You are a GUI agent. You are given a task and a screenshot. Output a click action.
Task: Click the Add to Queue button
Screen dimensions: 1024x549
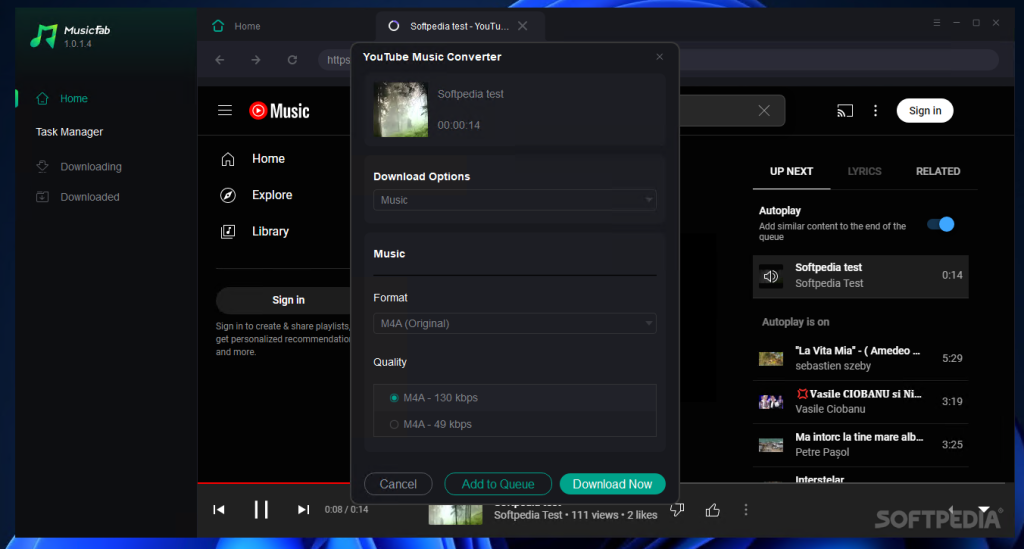pos(498,484)
